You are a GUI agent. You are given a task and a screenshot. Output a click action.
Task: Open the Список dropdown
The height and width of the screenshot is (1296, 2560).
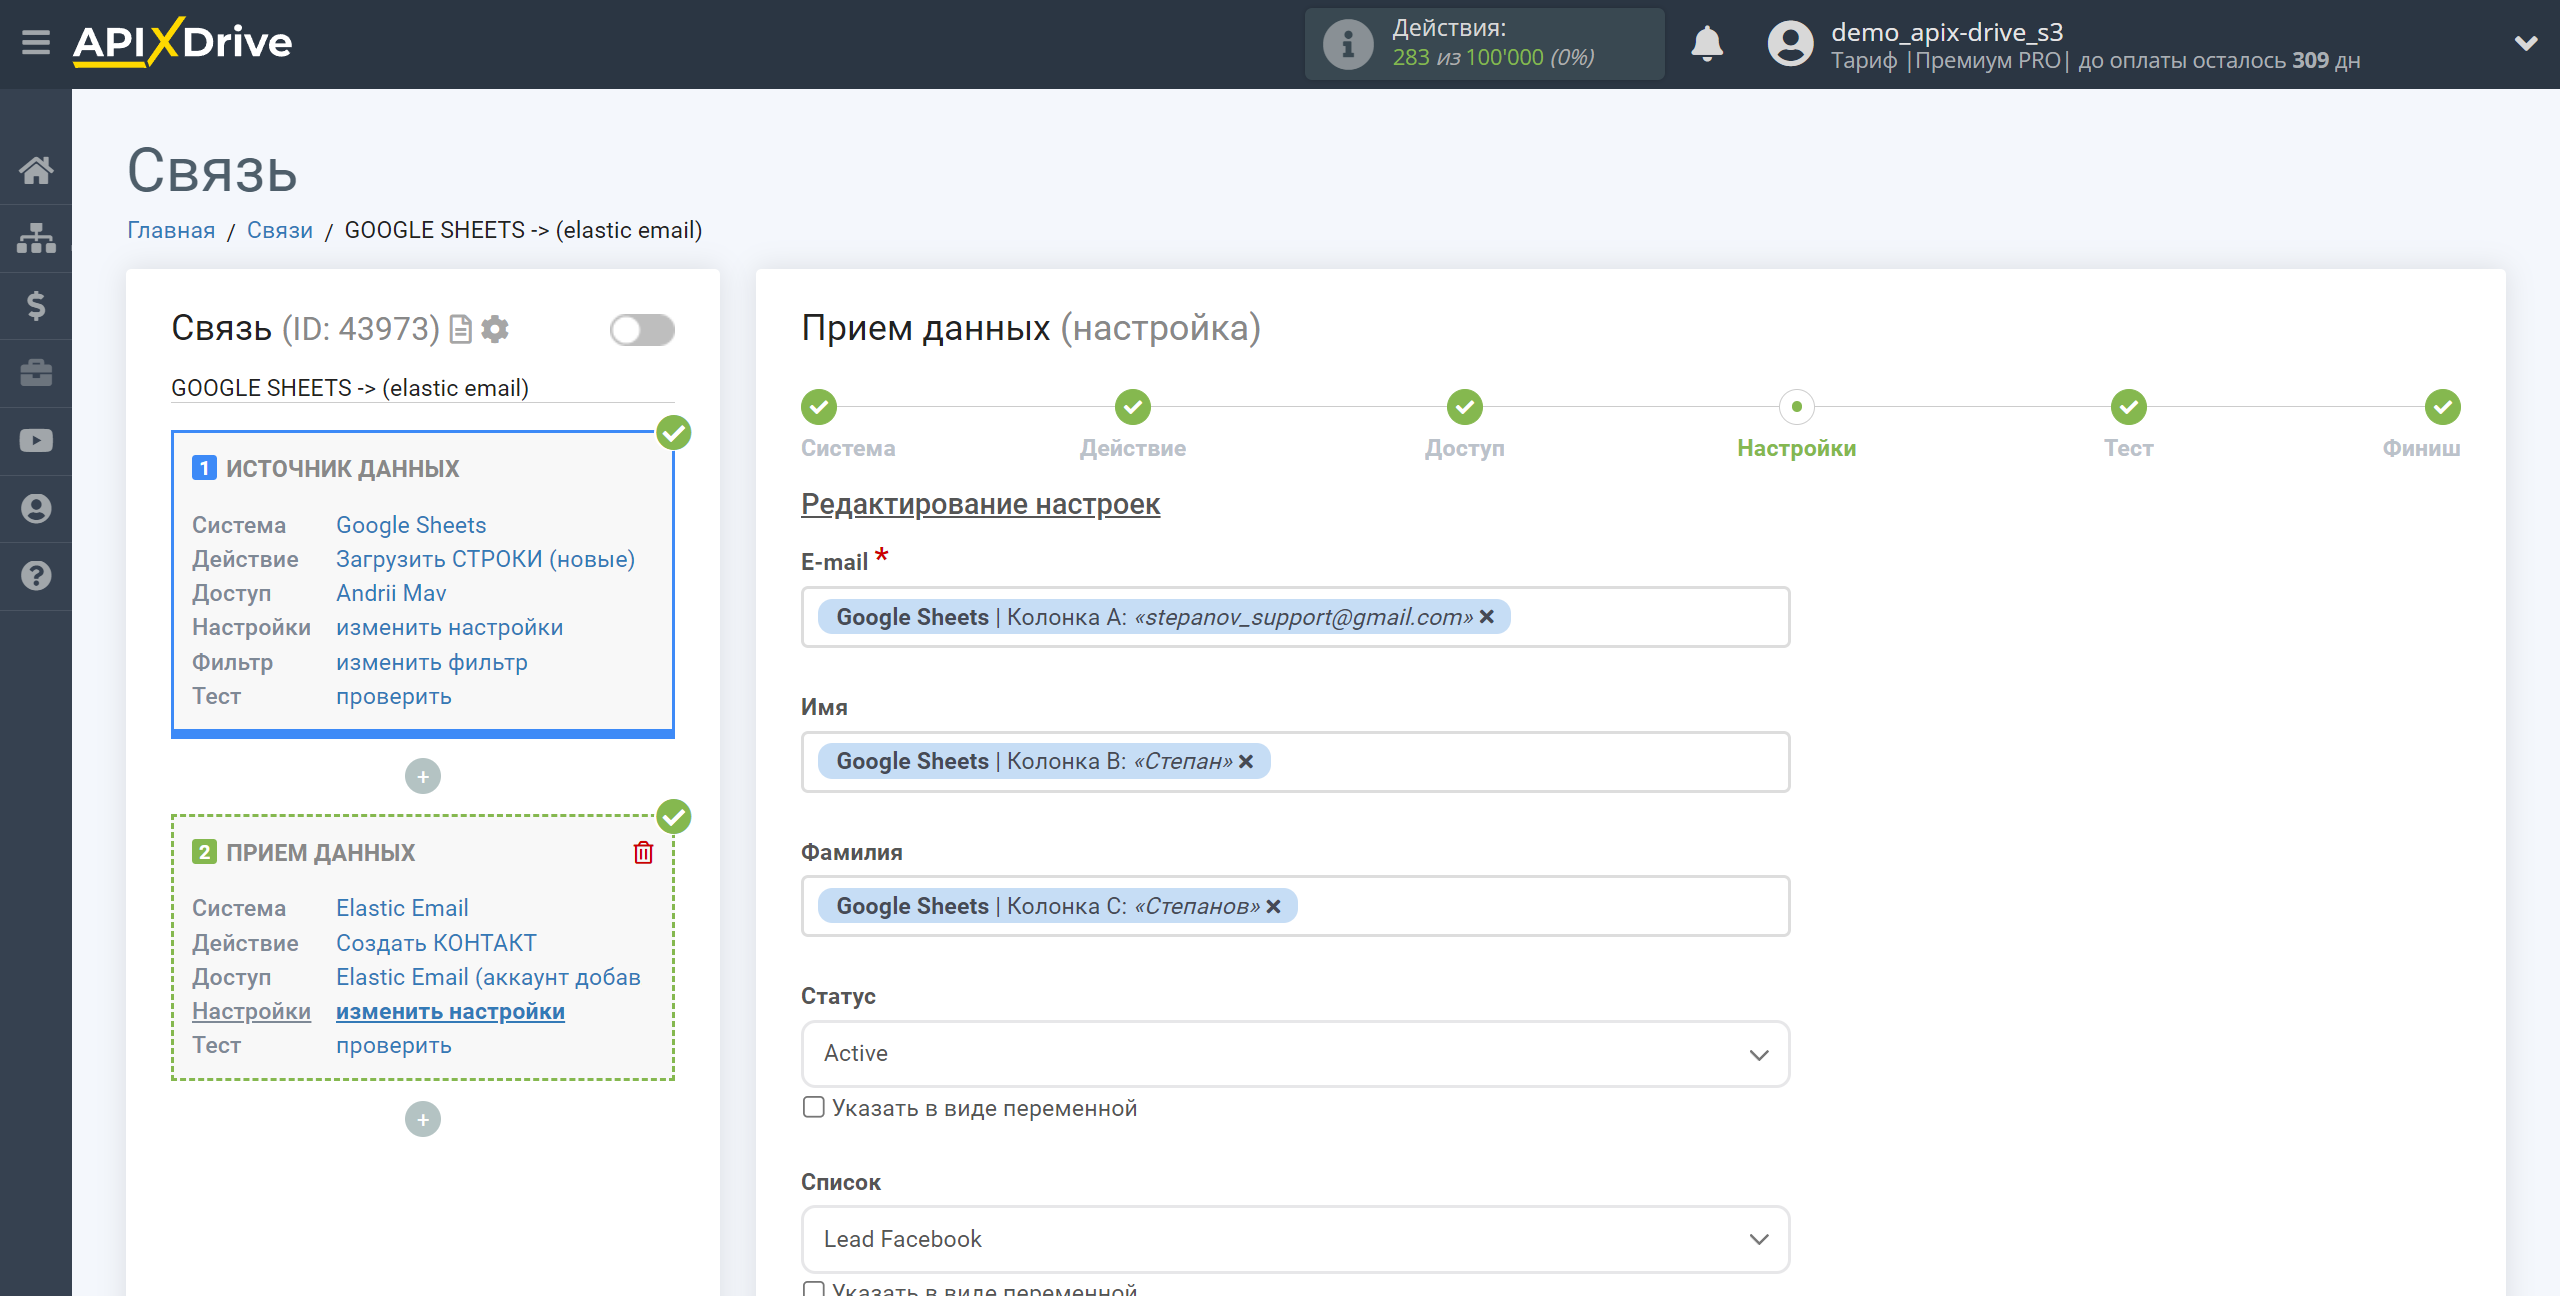point(1295,1240)
